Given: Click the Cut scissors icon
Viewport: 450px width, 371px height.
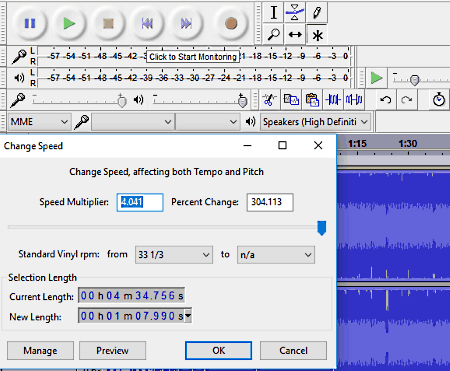Looking at the screenshot, I should [x=269, y=99].
